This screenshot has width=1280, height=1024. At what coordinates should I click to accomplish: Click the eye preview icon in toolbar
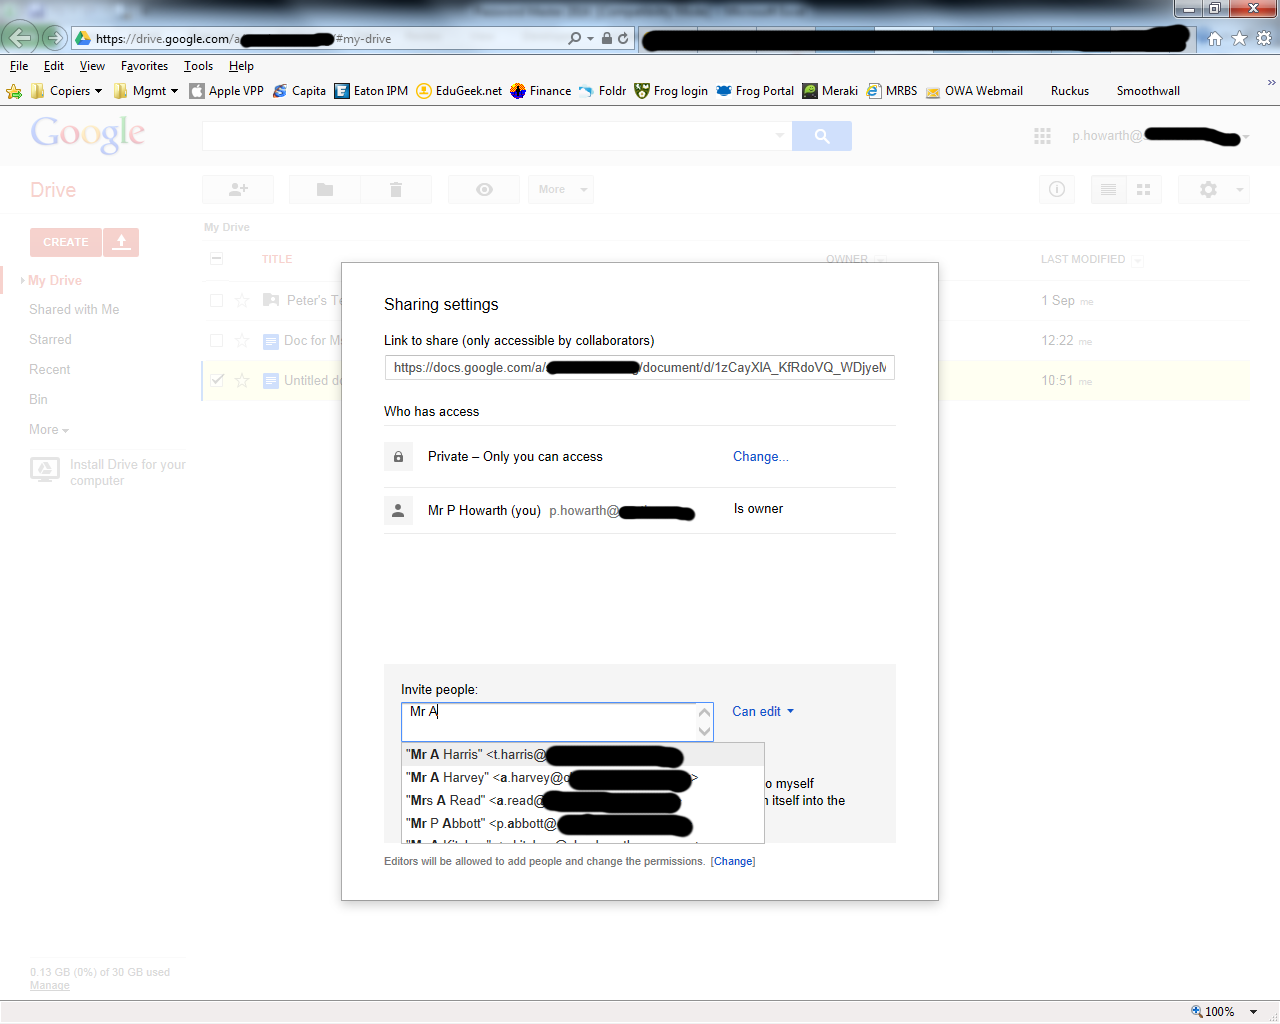pos(484,189)
